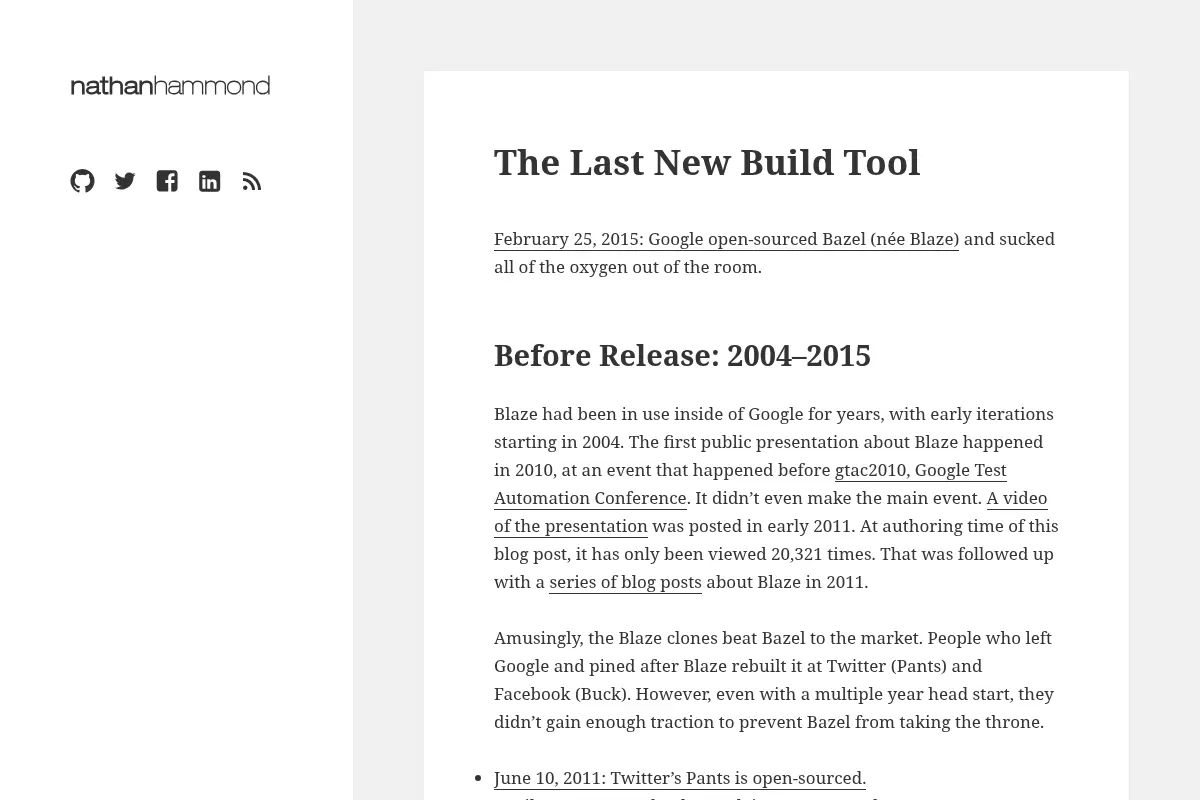This screenshot has width=1200, height=800.
Task: Click the 'Before Release: 2004–2015' heading
Action: (682, 355)
